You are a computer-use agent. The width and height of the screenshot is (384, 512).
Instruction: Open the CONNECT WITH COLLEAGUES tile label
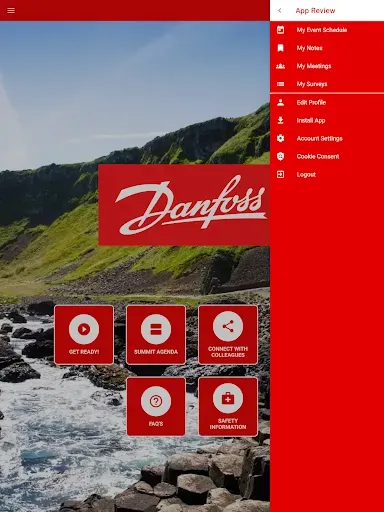[228, 352]
